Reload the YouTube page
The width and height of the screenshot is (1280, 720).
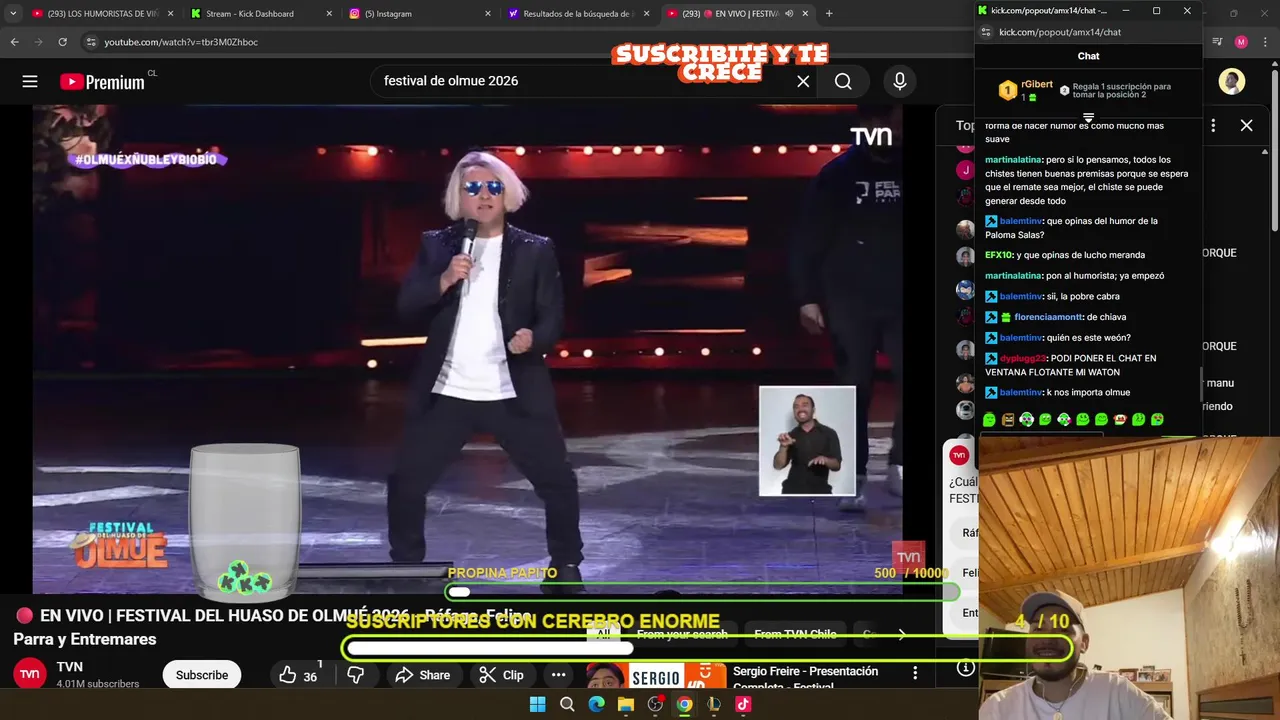coord(62,42)
